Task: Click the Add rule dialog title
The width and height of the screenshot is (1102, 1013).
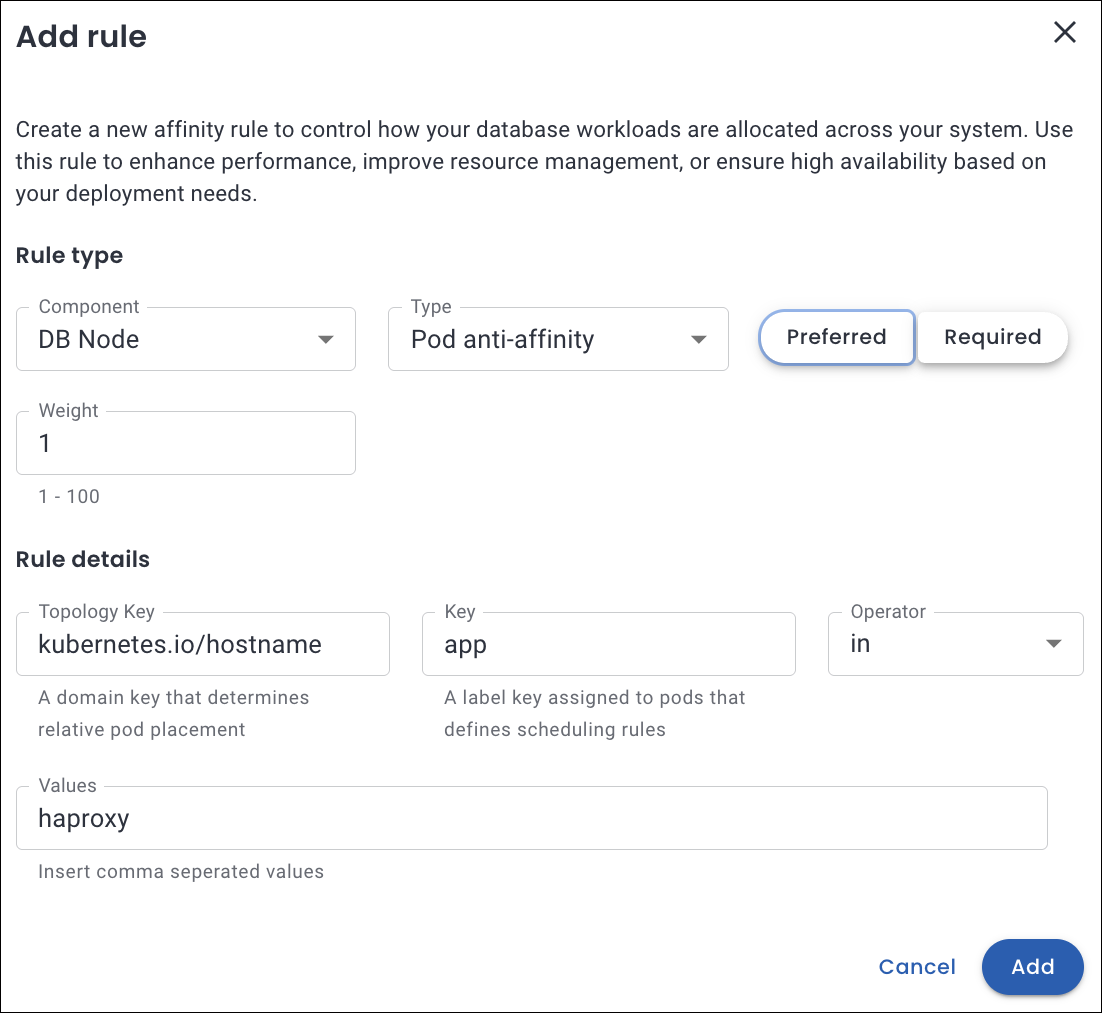Action: pyautogui.click(x=82, y=37)
